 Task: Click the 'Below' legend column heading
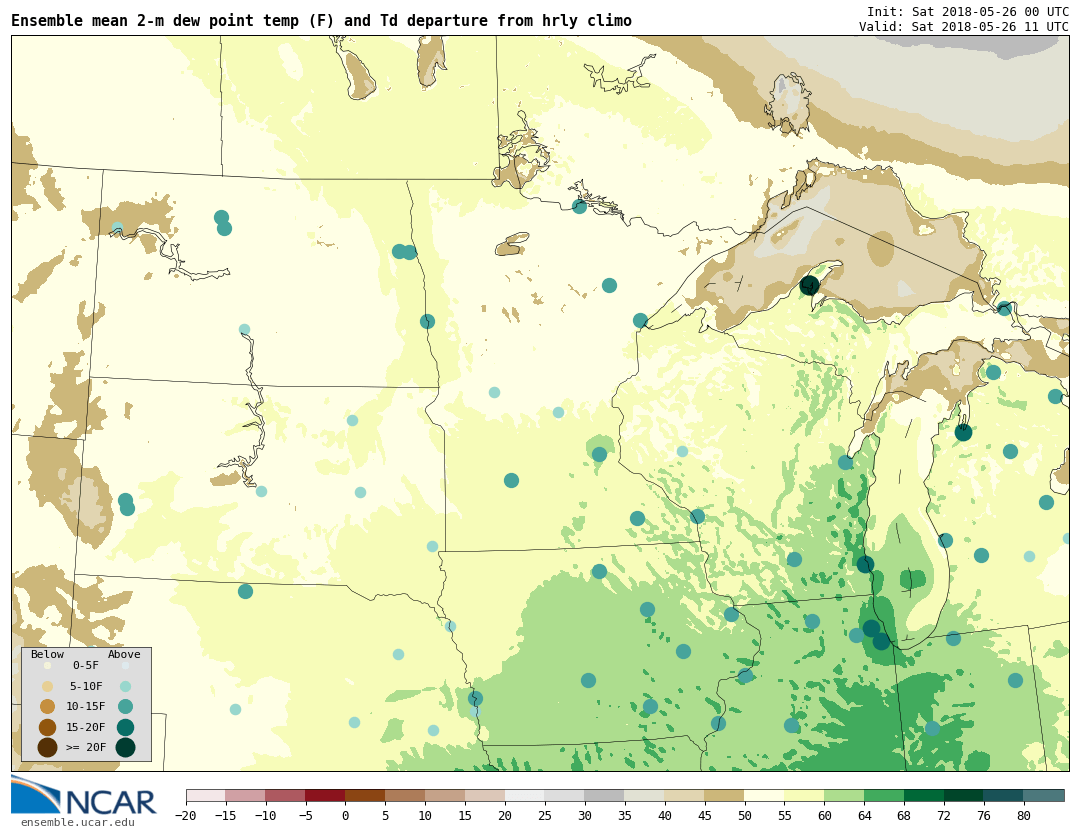pos(48,654)
